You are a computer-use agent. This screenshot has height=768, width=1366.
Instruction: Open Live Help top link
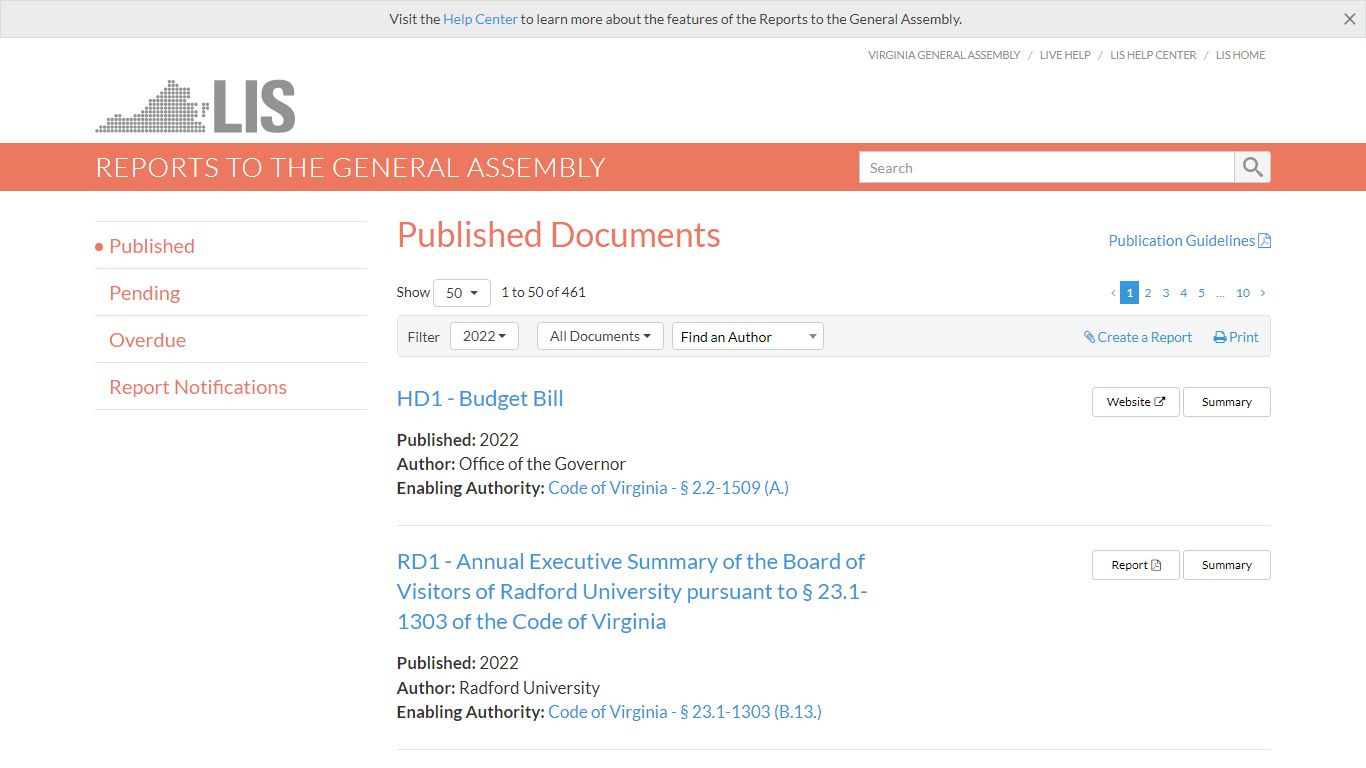pos(1065,55)
